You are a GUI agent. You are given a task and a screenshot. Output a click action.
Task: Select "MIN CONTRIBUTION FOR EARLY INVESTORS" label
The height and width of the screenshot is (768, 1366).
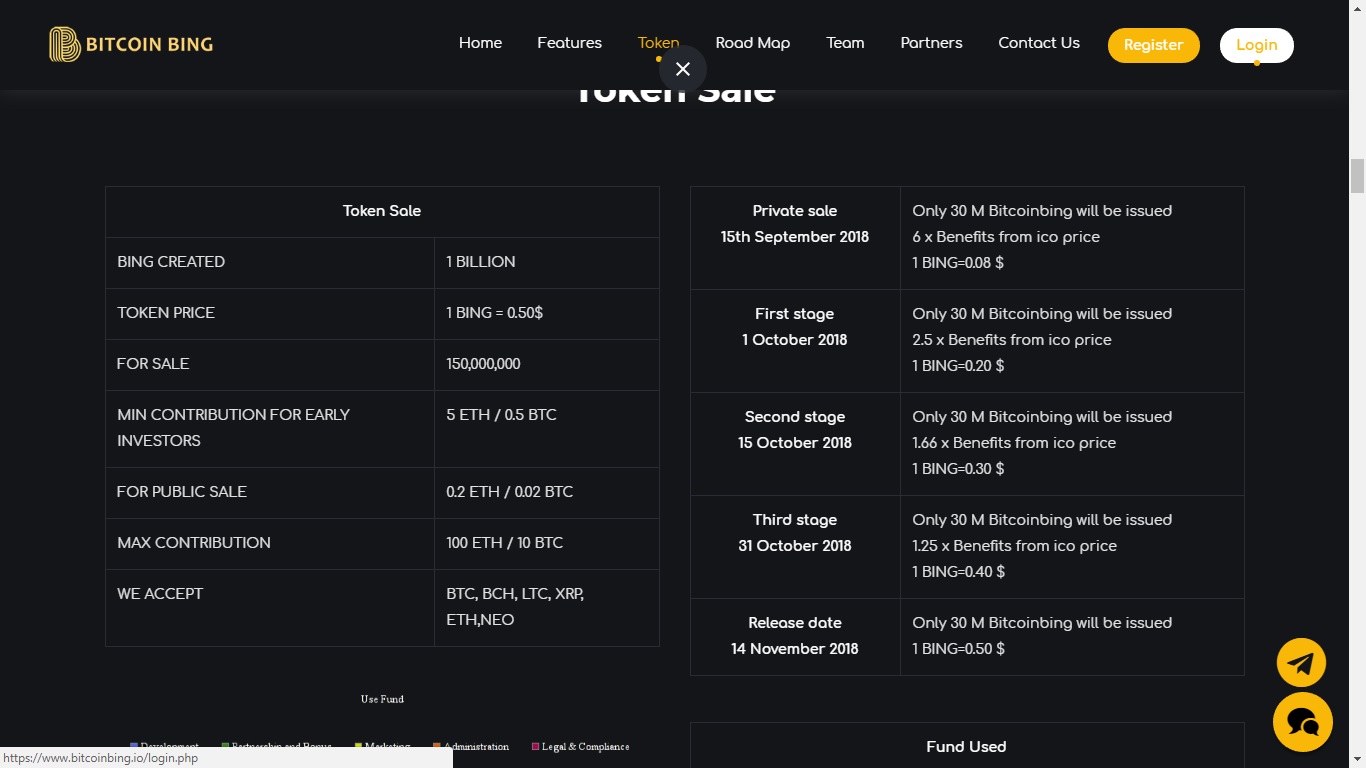click(x=233, y=428)
